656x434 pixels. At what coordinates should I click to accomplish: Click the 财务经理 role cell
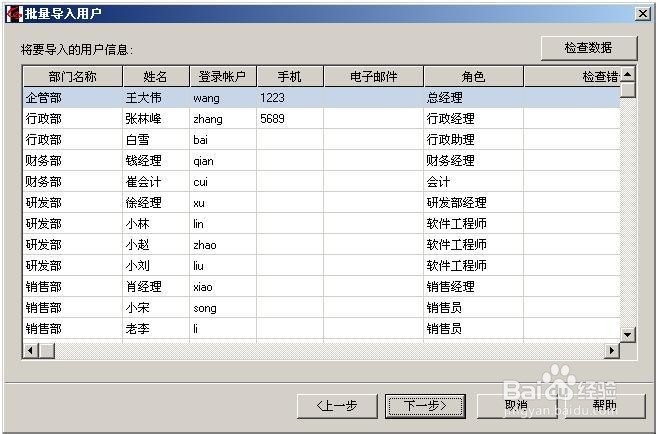coord(450,161)
